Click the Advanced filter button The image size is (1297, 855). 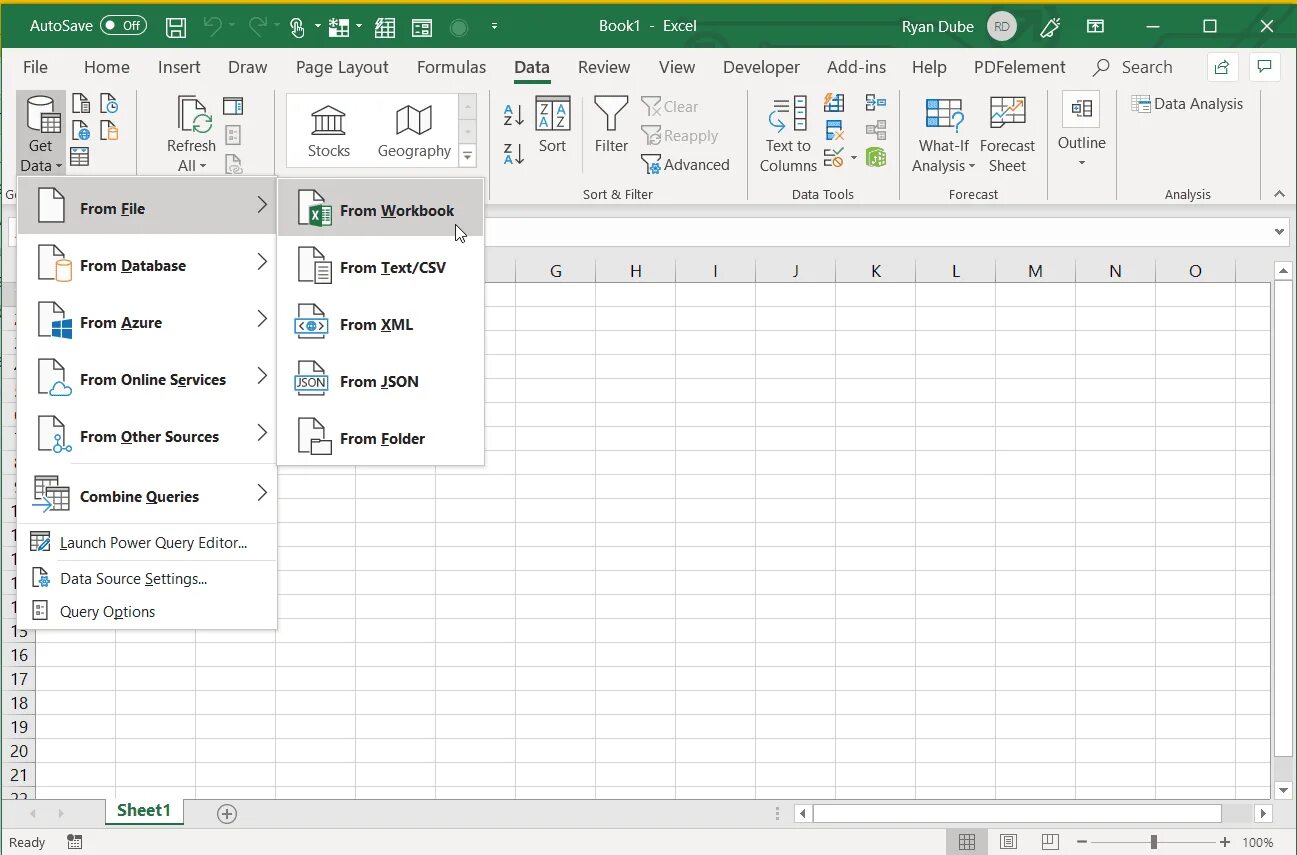click(685, 164)
